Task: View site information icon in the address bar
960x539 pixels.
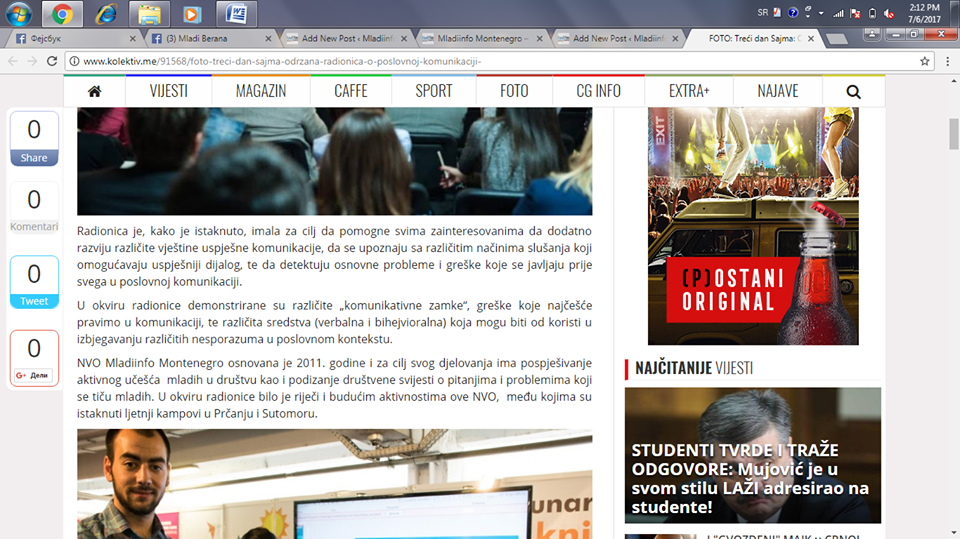Action: 74,61
